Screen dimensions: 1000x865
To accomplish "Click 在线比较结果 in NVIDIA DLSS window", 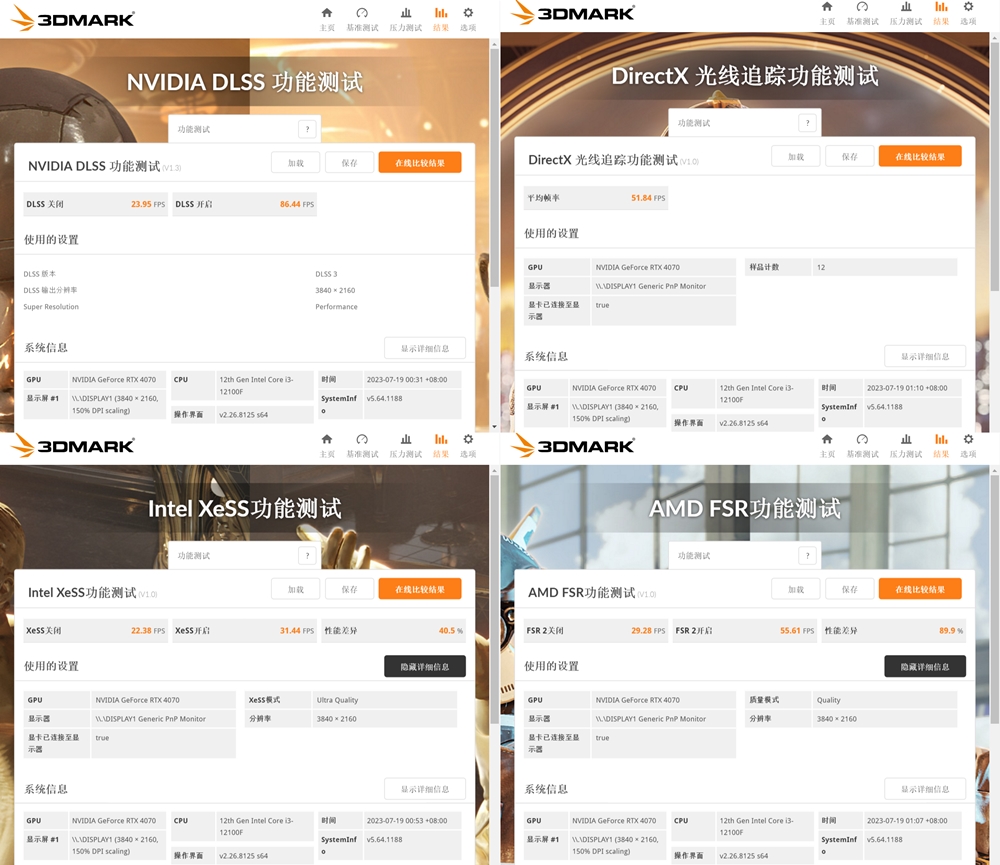I will [420, 163].
